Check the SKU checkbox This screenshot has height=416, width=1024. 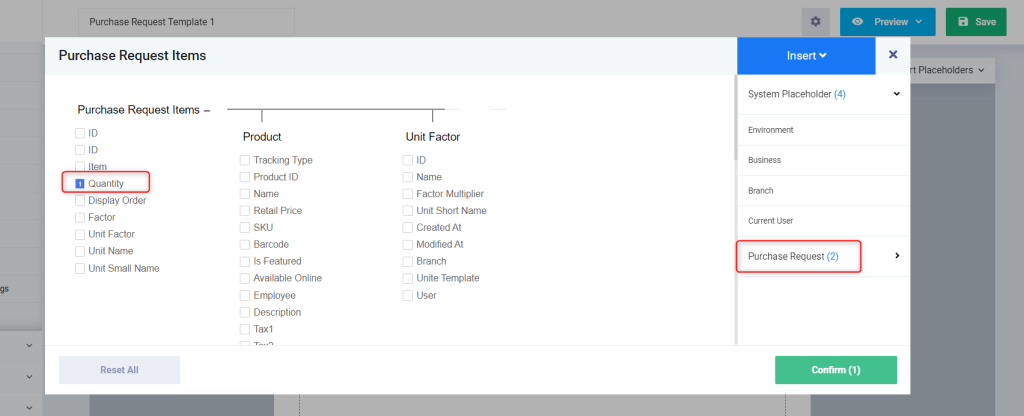245,227
